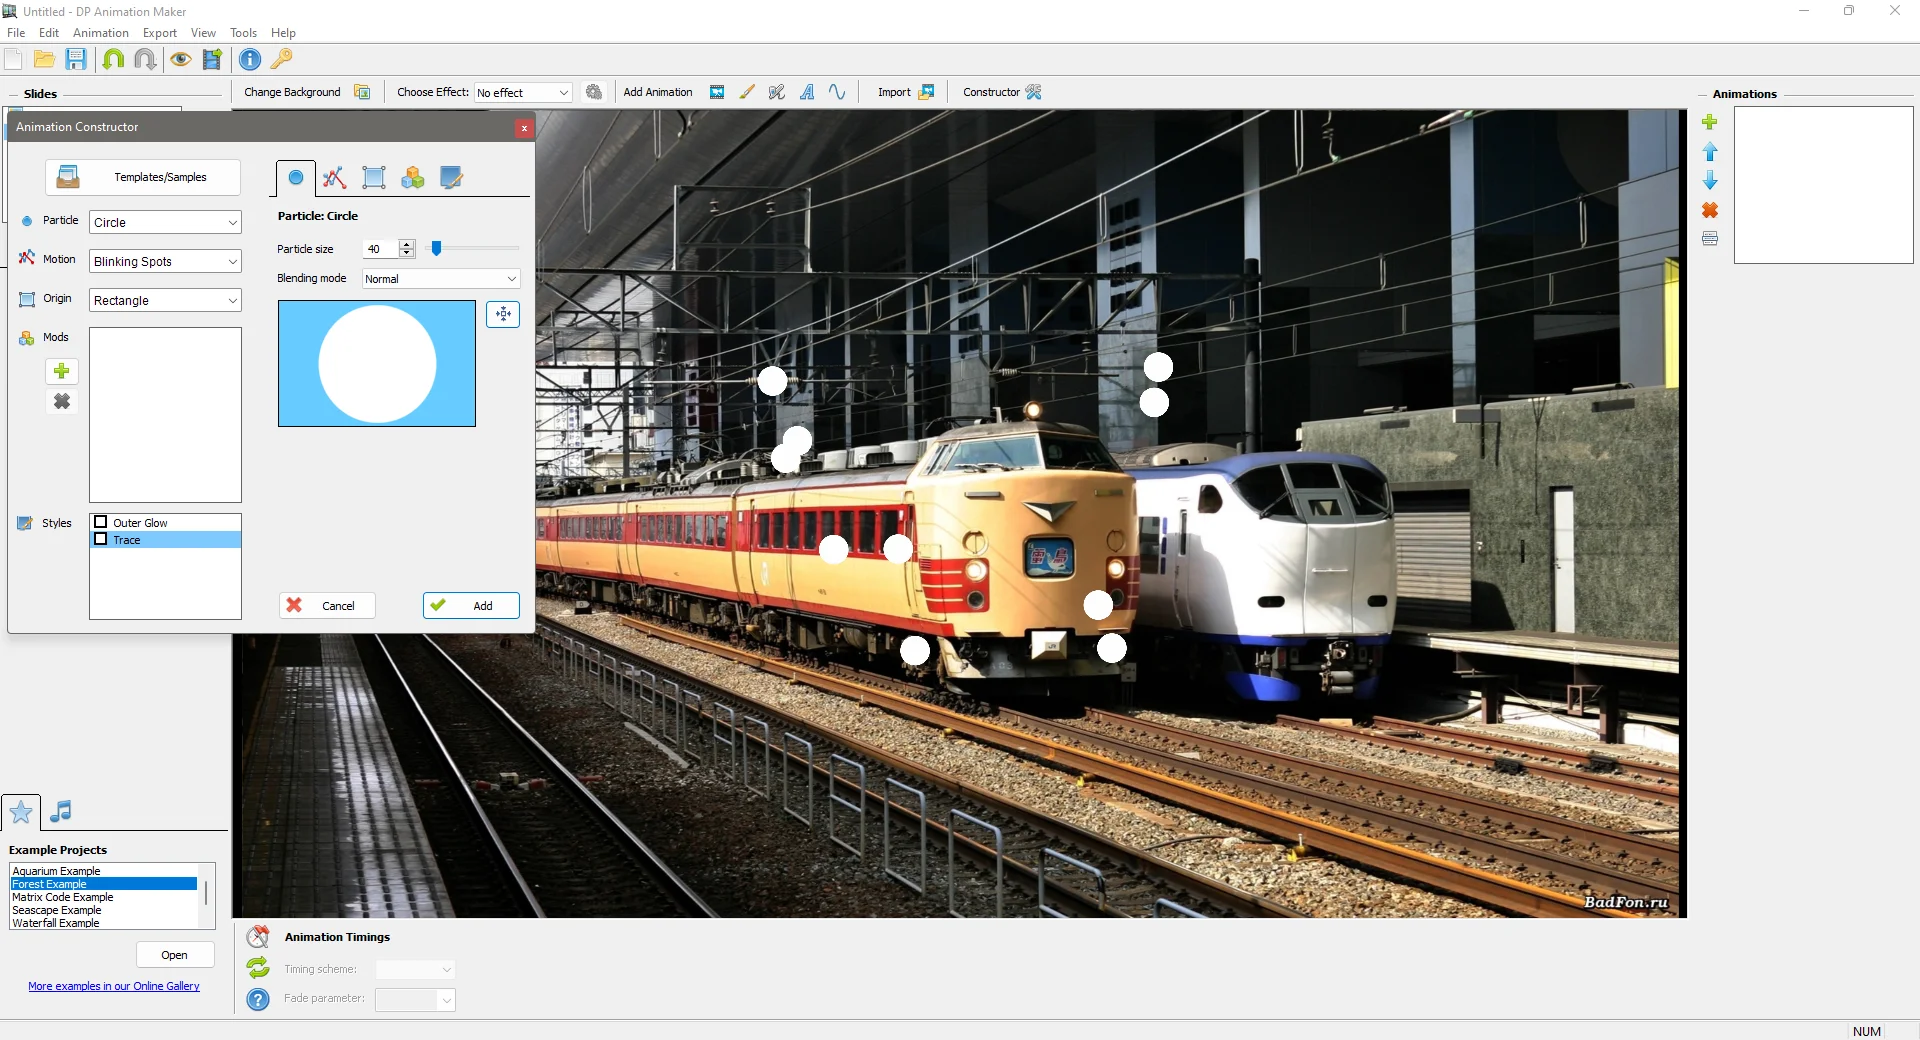The width and height of the screenshot is (1920, 1040).
Task: Open the Choose Effect dropdown
Action: coord(523,92)
